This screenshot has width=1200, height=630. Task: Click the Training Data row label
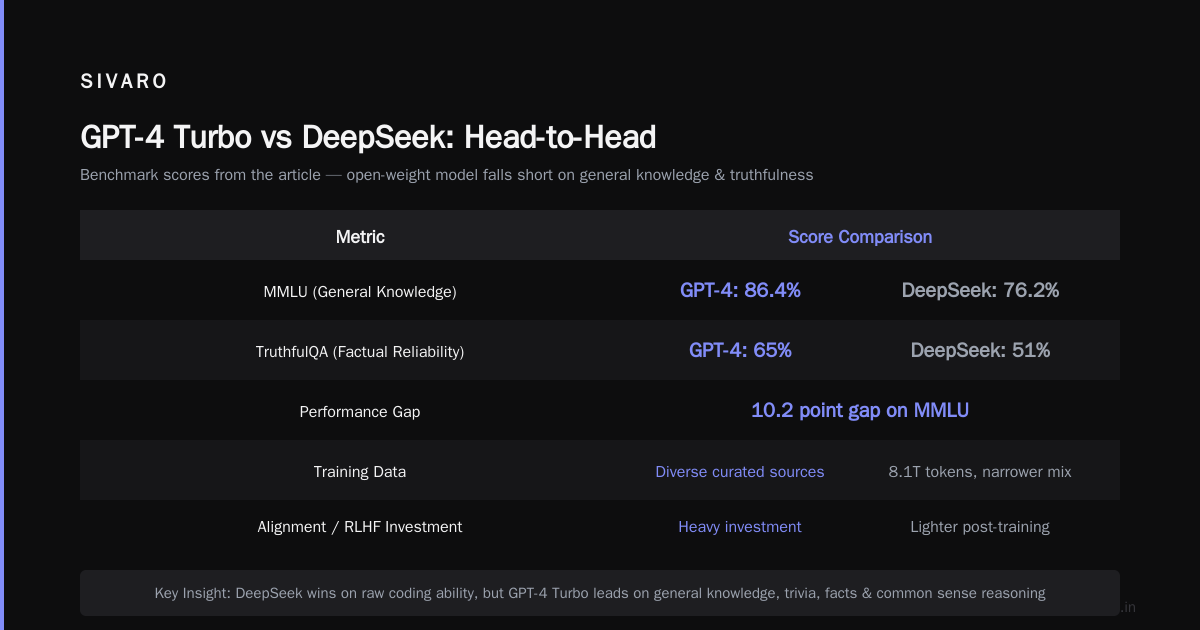tap(360, 472)
